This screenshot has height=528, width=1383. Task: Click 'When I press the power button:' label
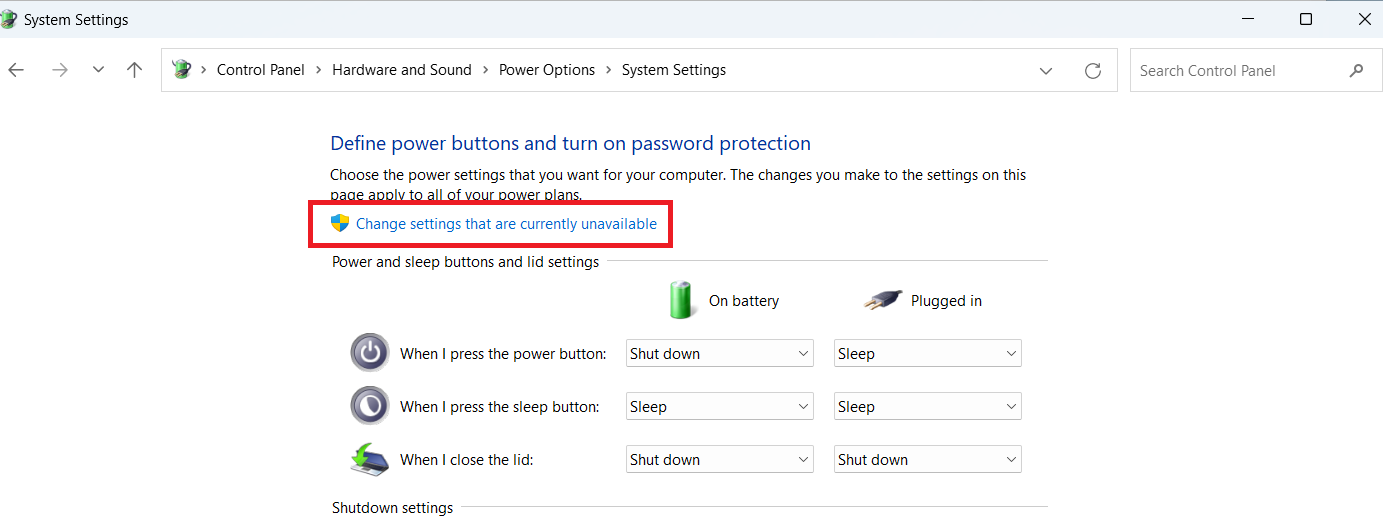503,354
